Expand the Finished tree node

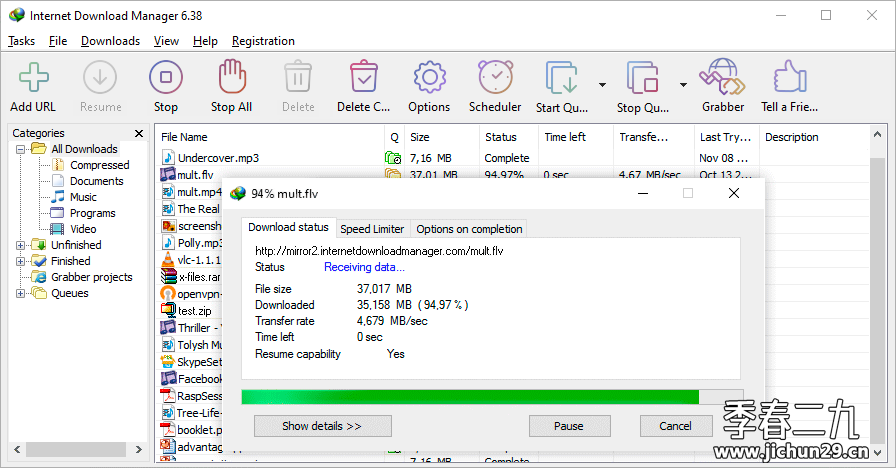click(x=21, y=261)
